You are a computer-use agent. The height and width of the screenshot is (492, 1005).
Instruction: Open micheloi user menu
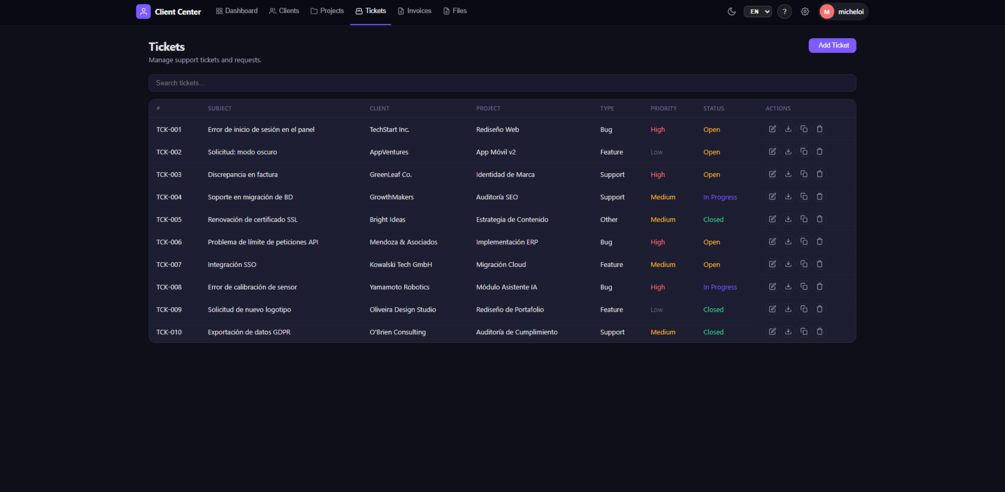[x=843, y=12]
